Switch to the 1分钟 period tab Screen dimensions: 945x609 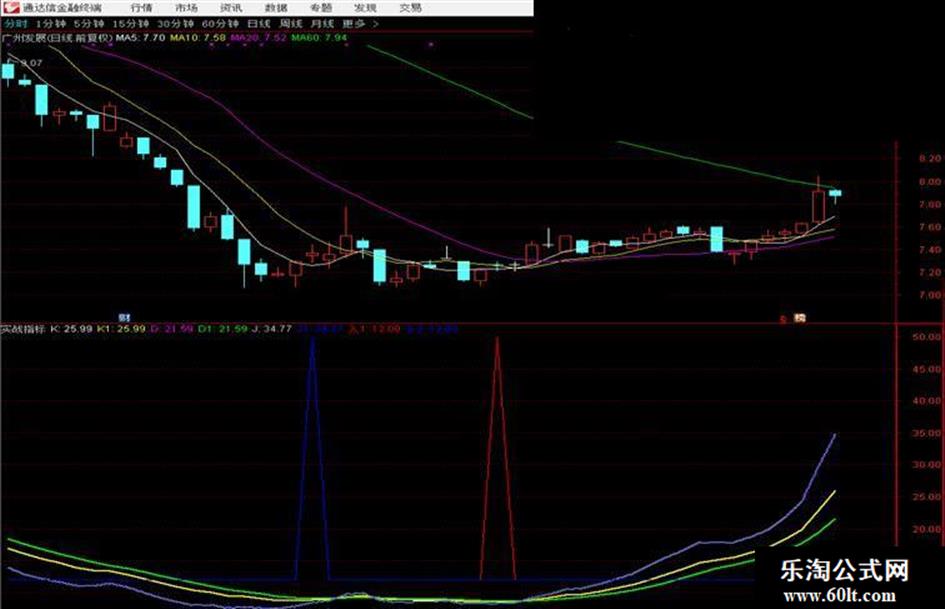[51, 24]
